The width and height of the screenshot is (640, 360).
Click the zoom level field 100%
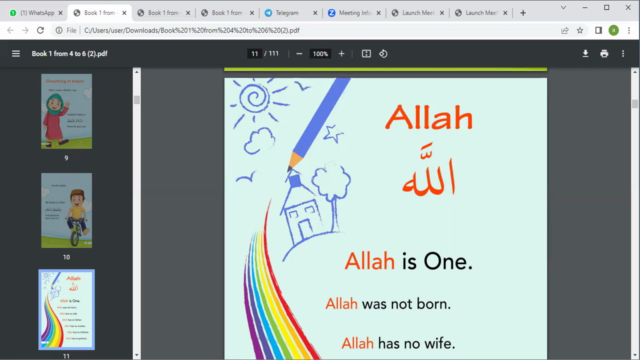(320, 53)
